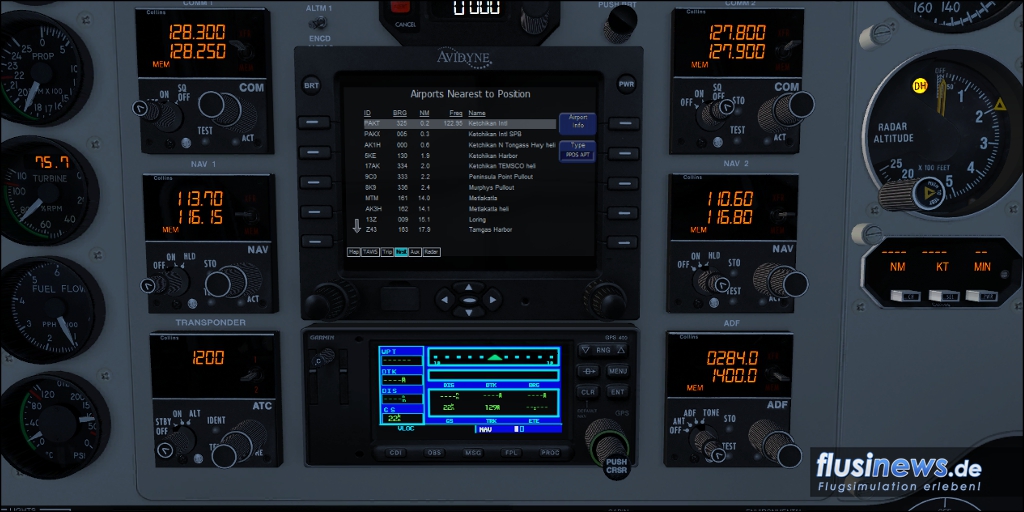The width and height of the screenshot is (1024, 512).
Task: Switch to the Map tab on Avidyne
Action: pos(354,251)
